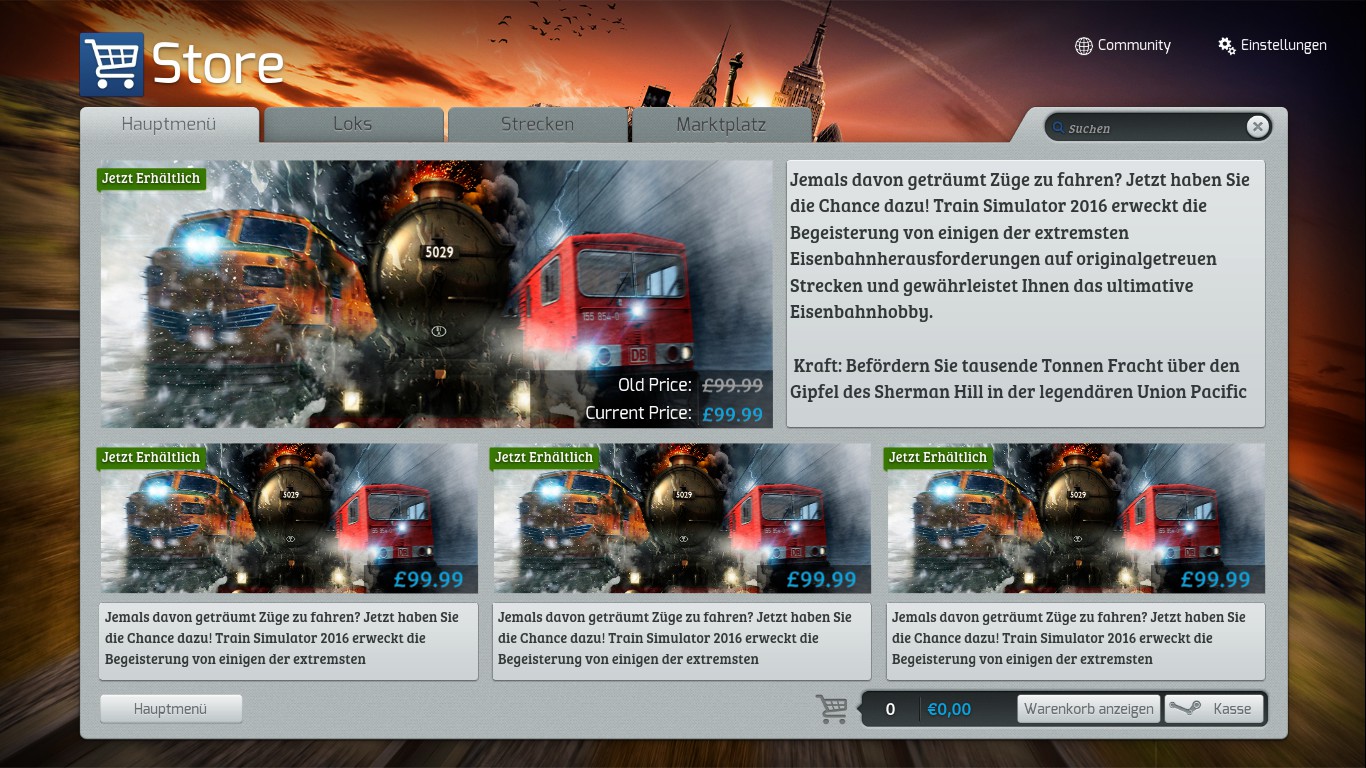This screenshot has width=1366, height=768.
Task: Select the right product card image
Action: 1076,519
